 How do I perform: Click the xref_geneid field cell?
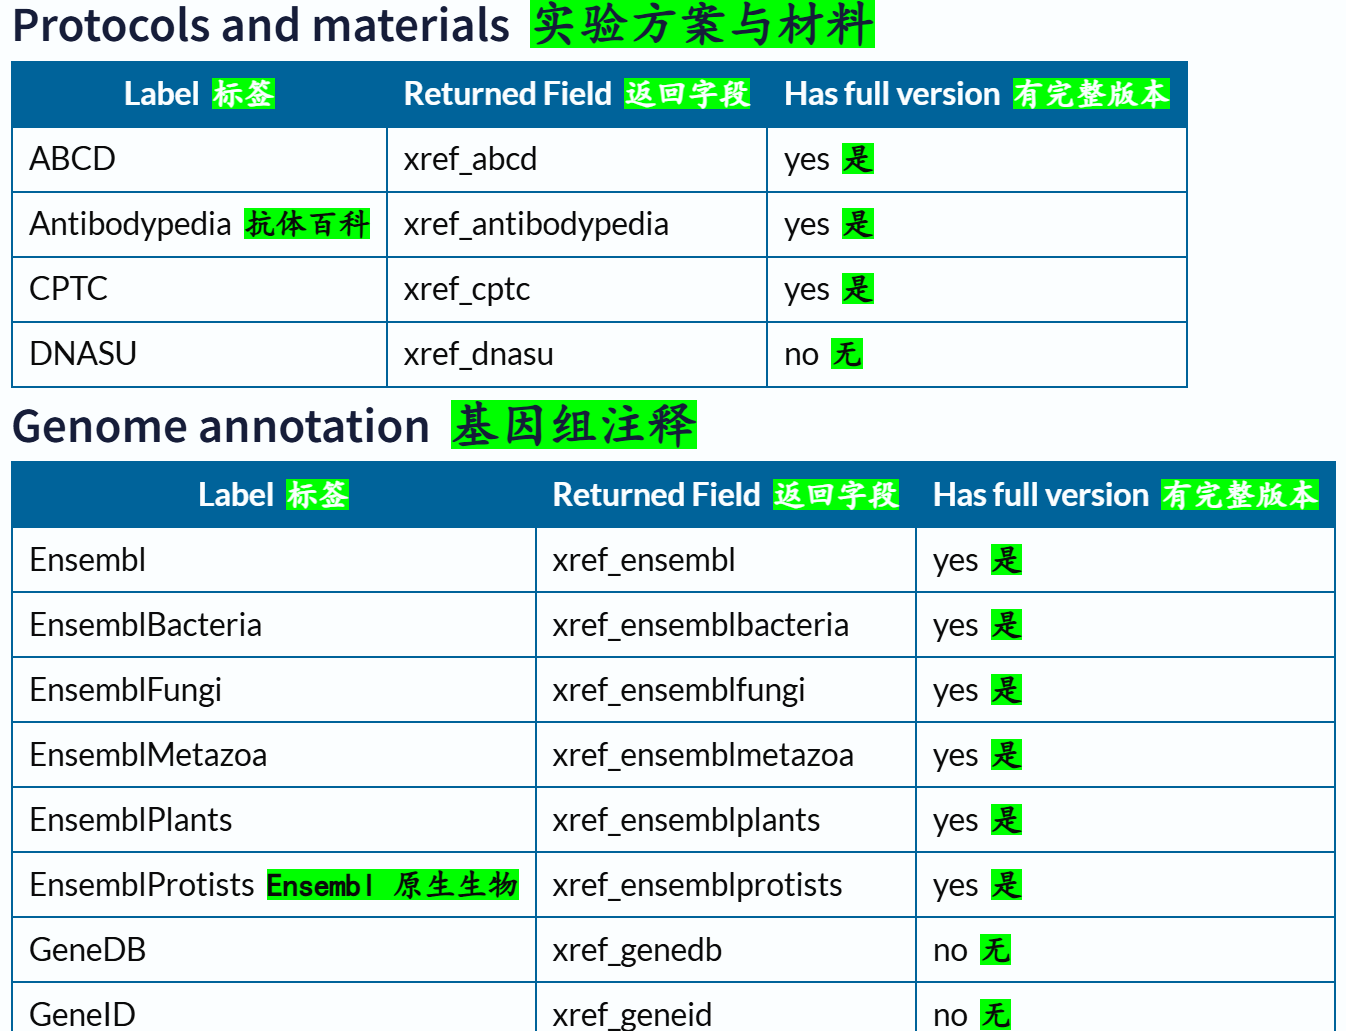click(x=726, y=1007)
